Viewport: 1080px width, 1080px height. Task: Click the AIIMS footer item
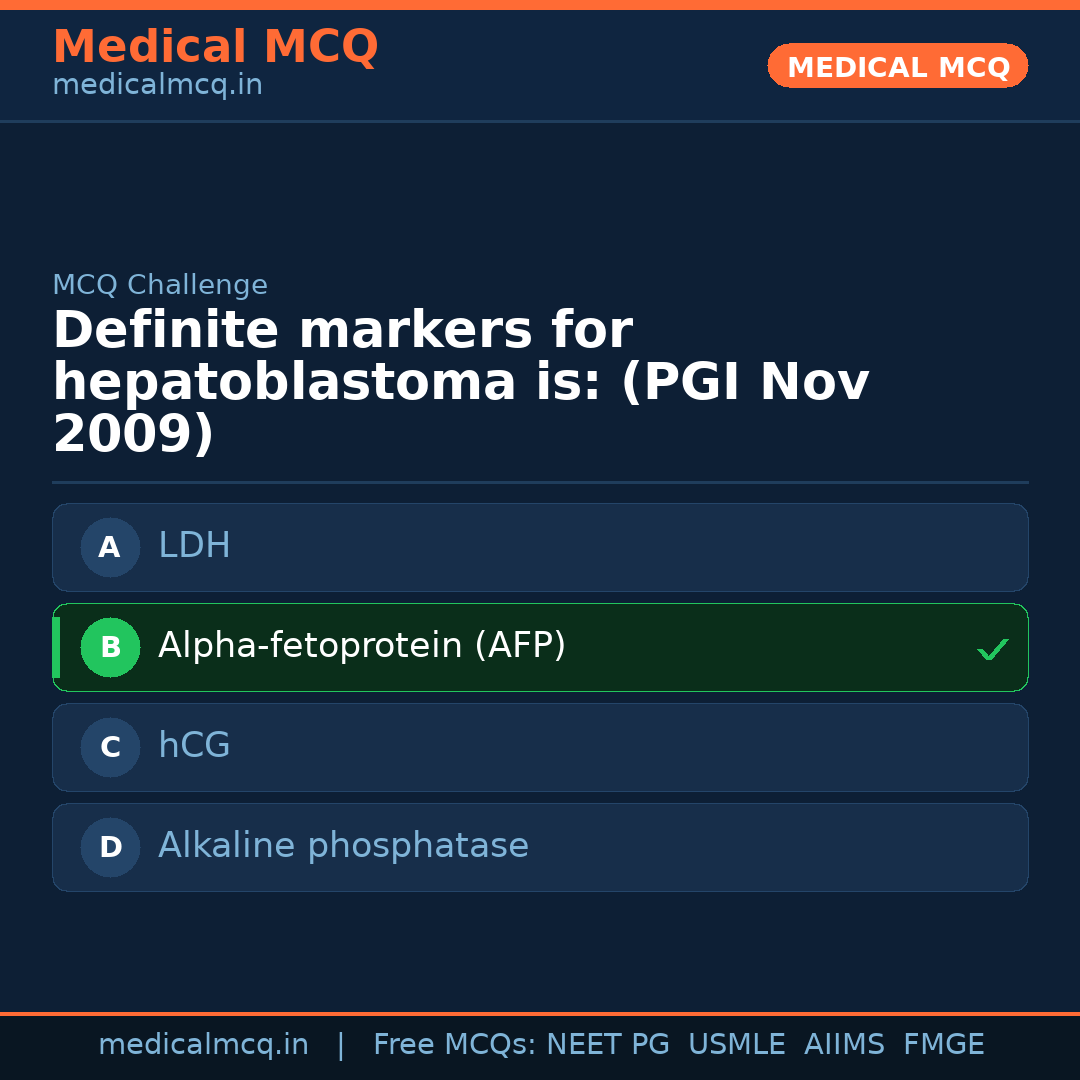coord(844,1045)
